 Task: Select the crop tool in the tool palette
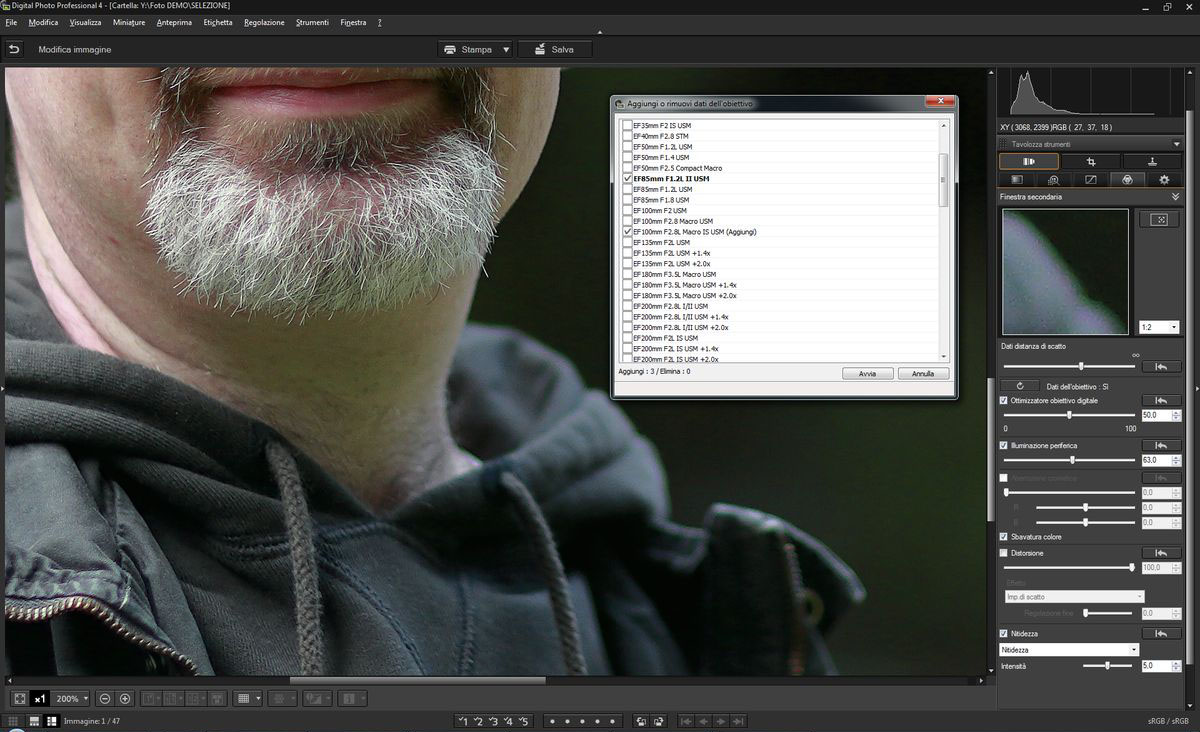pyautogui.click(x=1090, y=161)
